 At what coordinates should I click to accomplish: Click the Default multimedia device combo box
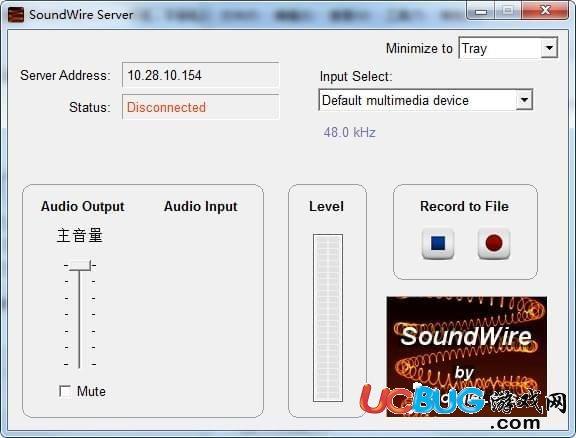(x=425, y=100)
